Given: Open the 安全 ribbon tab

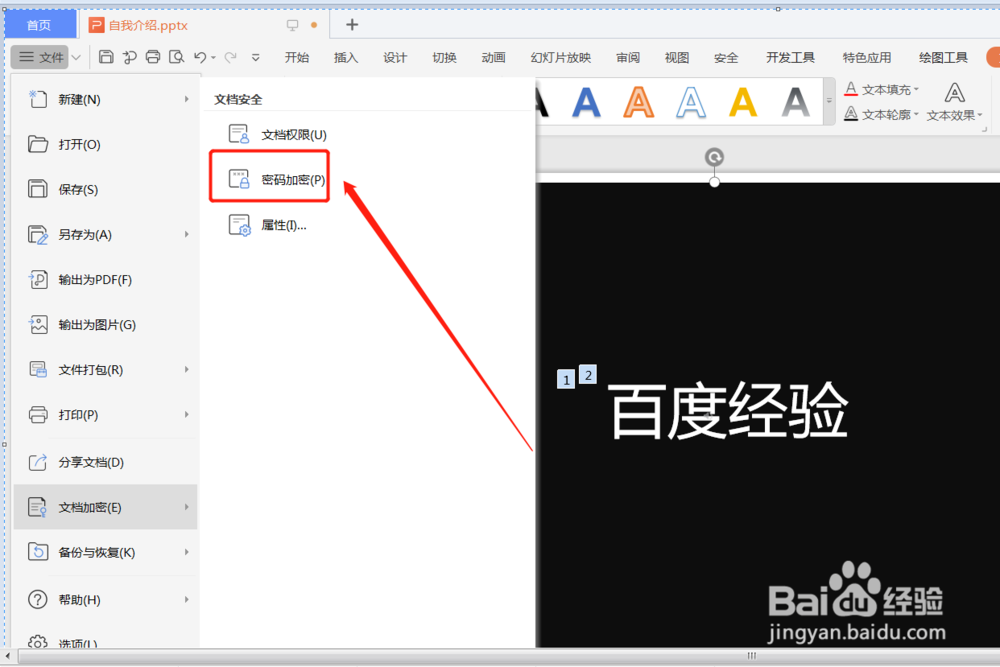Looking at the screenshot, I should click(726, 57).
